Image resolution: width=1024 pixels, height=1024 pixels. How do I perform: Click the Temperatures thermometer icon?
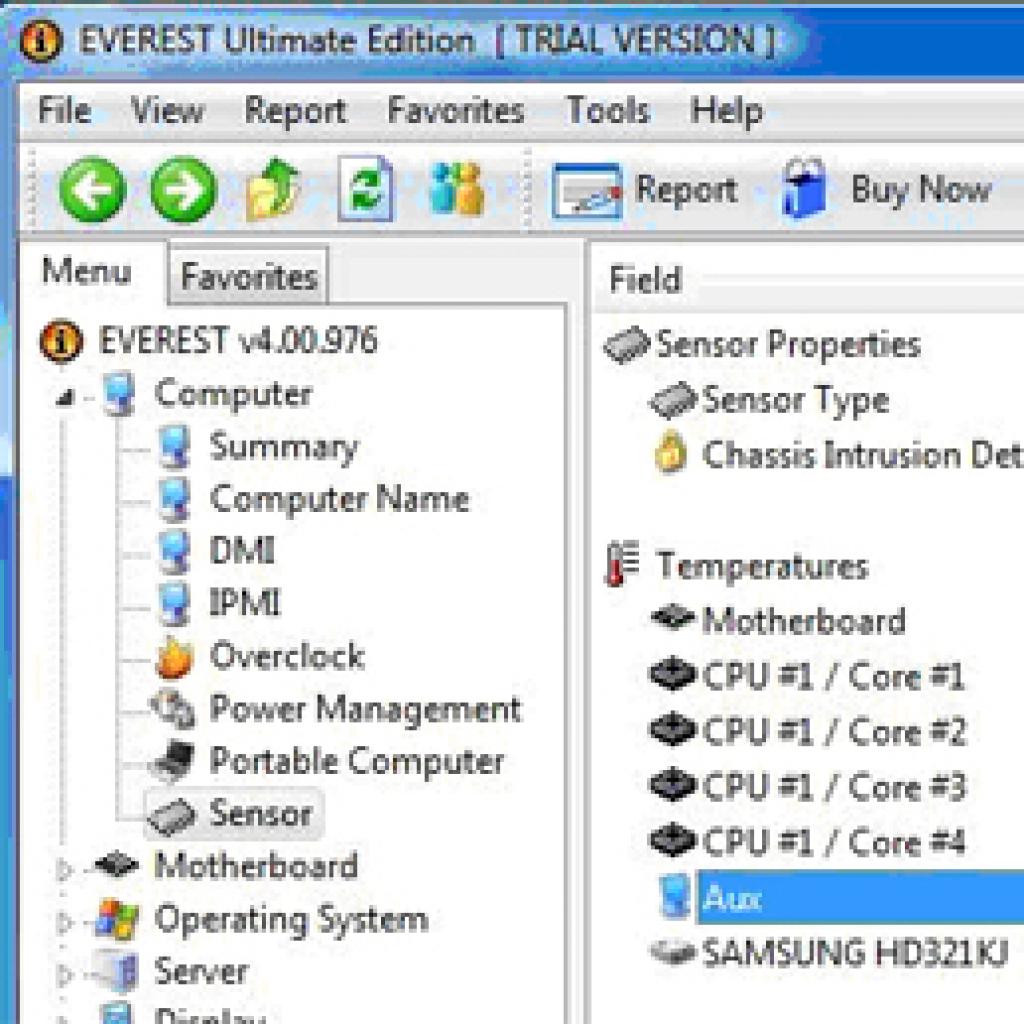pyautogui.click(x=622, y=564)
